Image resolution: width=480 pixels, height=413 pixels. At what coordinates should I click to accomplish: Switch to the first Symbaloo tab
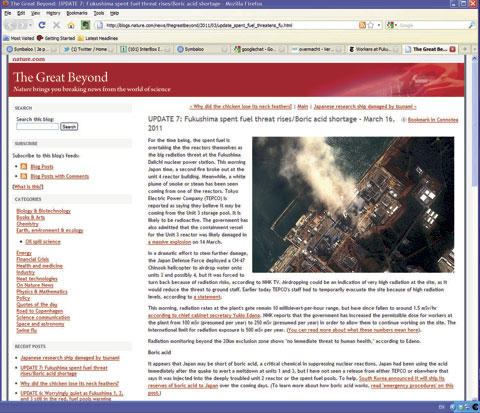pyautogui.click(x=31, y=49)
